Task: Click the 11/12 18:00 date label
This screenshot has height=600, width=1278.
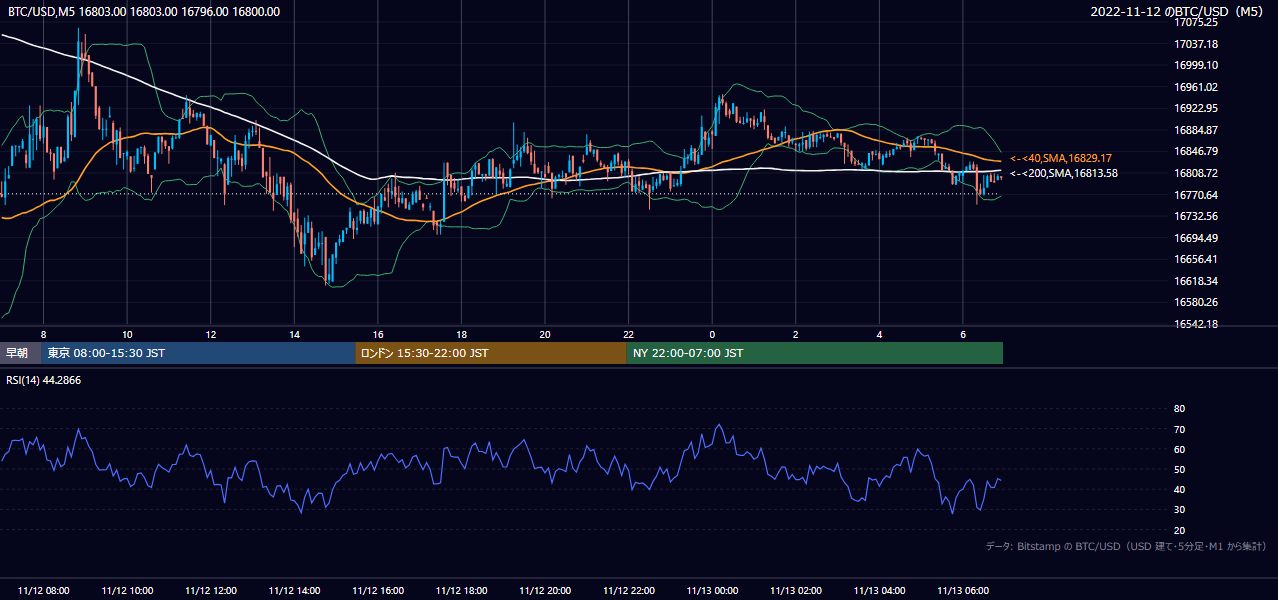Action: point(461,591)
